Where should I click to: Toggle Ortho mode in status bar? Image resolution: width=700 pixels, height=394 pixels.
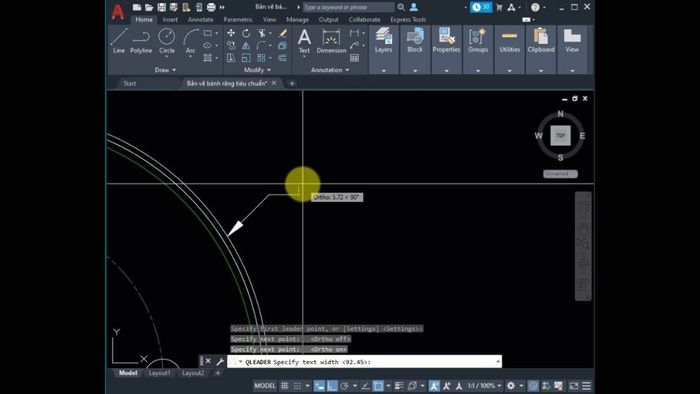332,386
